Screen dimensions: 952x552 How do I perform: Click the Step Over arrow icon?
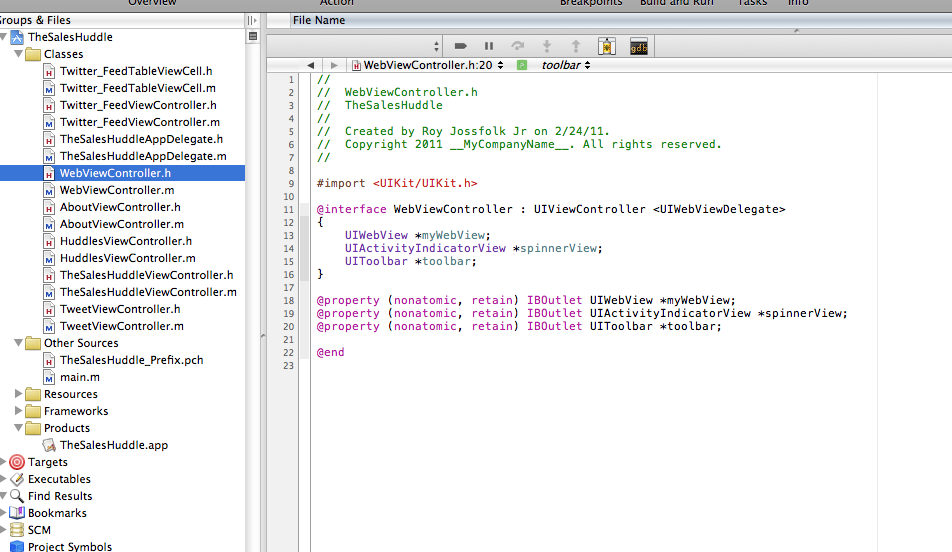(517, 46)
